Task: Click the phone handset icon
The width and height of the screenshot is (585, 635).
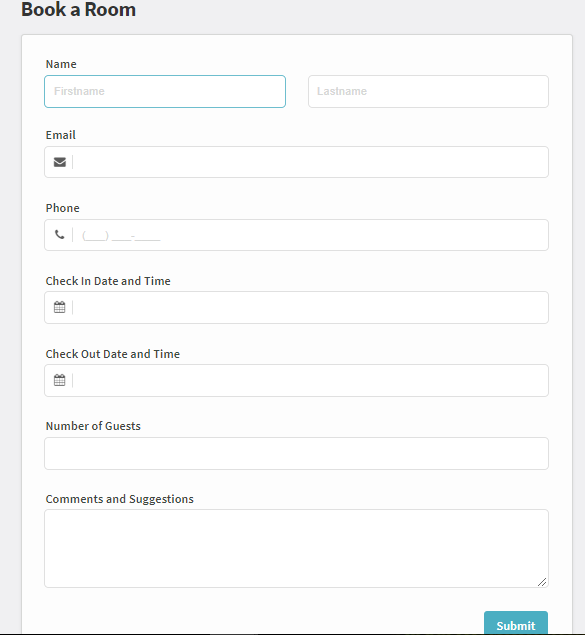Action: tap(60, 234)
